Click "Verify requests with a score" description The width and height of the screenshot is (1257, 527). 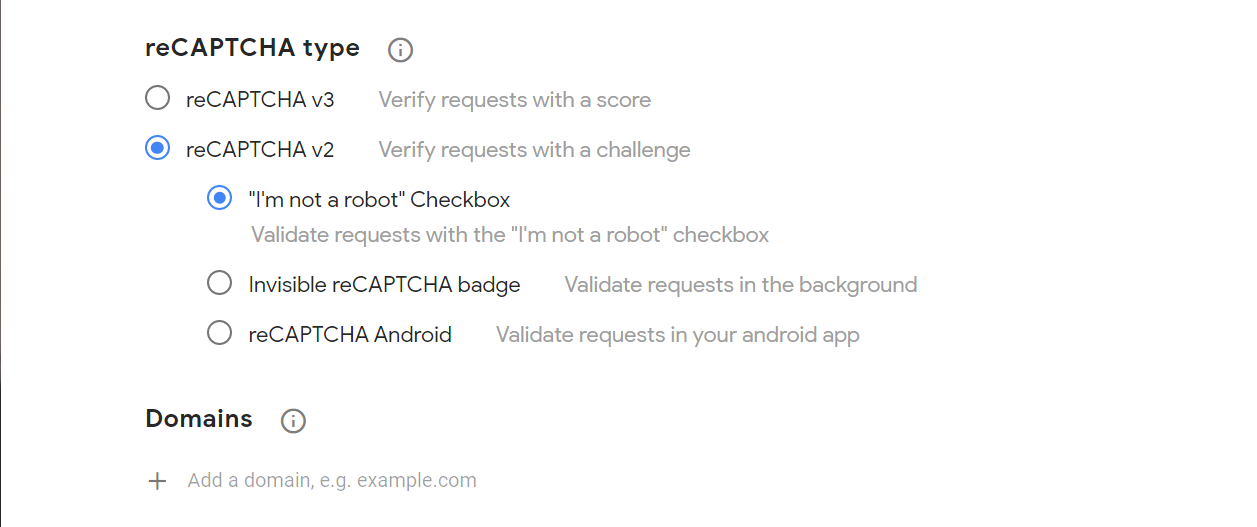click(514, 100)
